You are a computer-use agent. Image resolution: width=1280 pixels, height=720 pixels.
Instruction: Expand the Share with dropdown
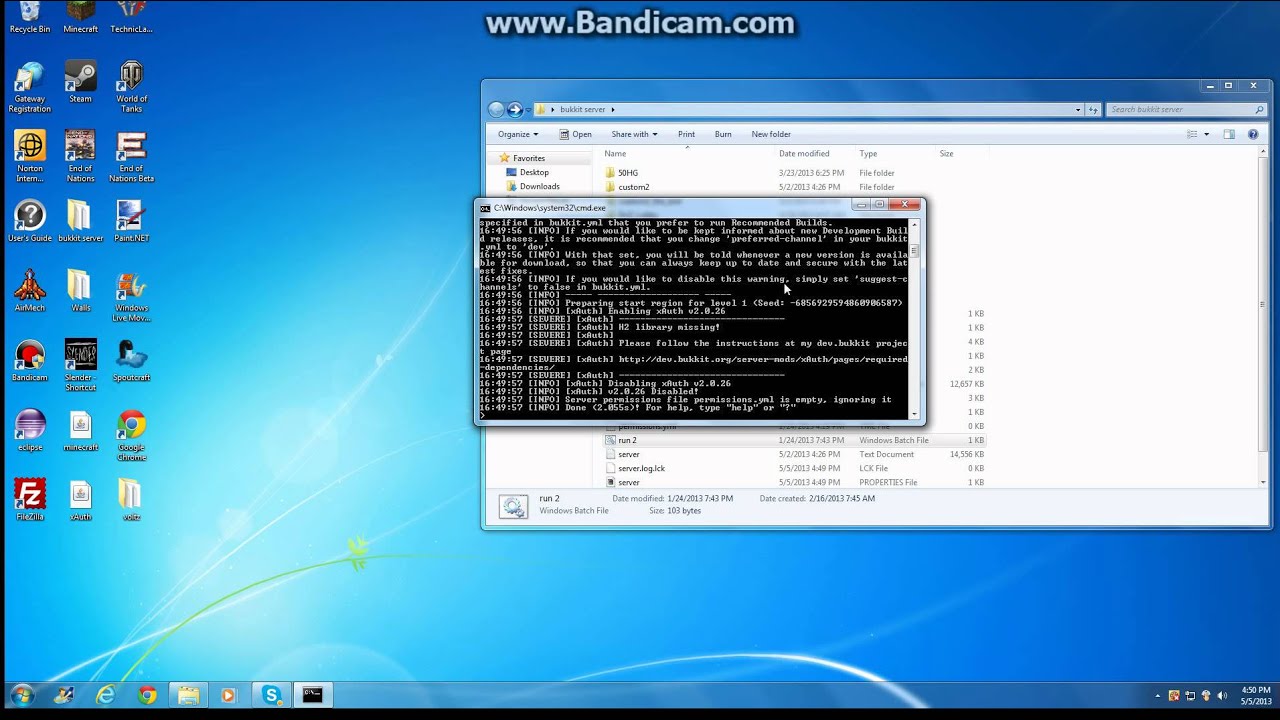tap(634, 134)
